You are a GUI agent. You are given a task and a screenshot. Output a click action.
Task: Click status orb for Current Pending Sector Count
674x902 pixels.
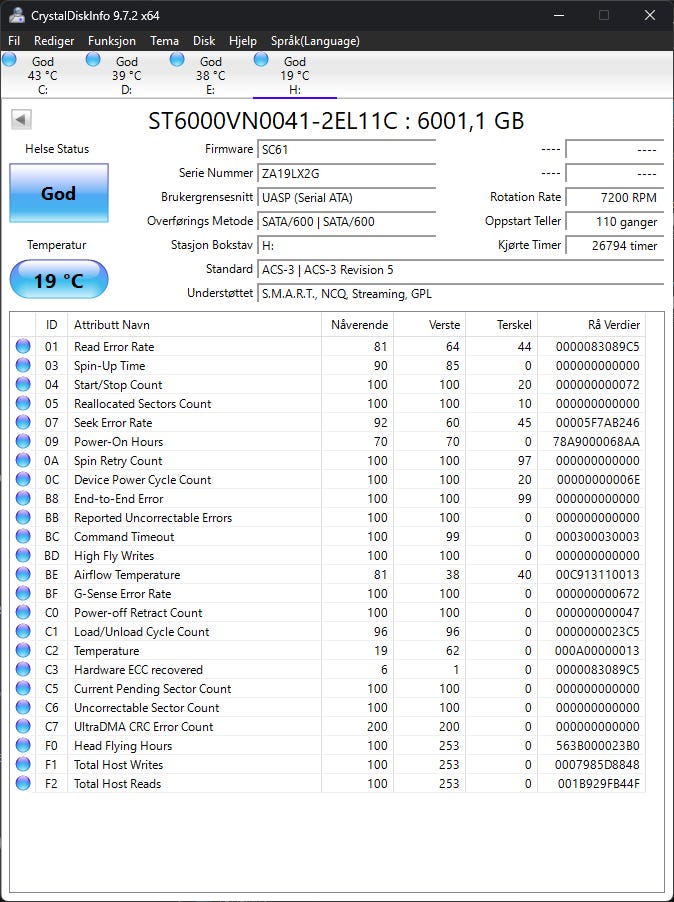(23, 688)
